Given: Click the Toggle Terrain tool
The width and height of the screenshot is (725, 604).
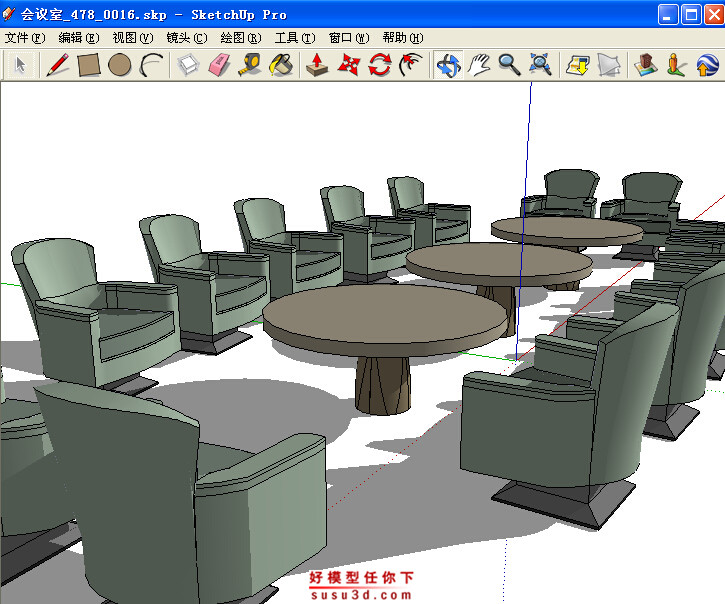Looking at the screenshot, I should 645,65.
